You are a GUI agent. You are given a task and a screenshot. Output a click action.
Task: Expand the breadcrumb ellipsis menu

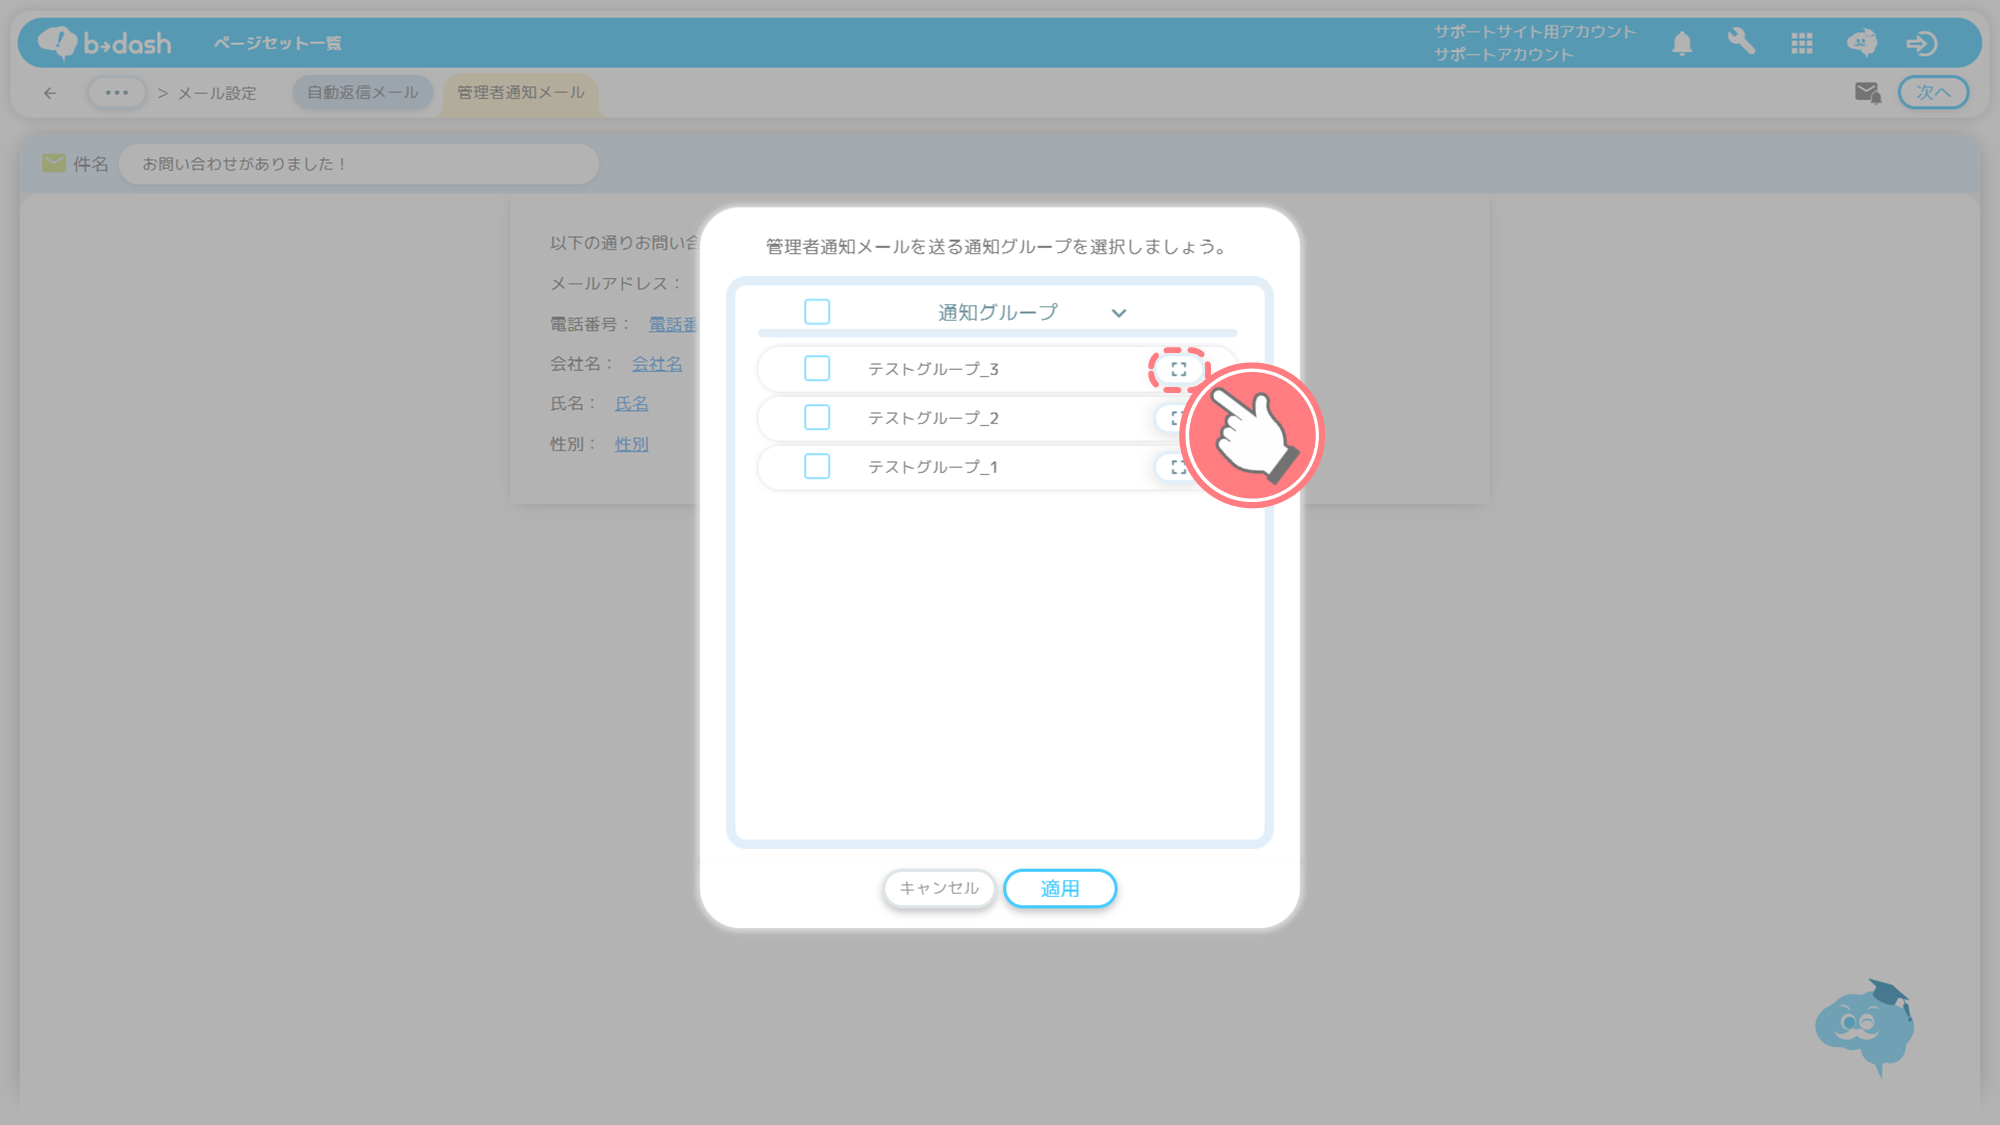click(117, 93)
